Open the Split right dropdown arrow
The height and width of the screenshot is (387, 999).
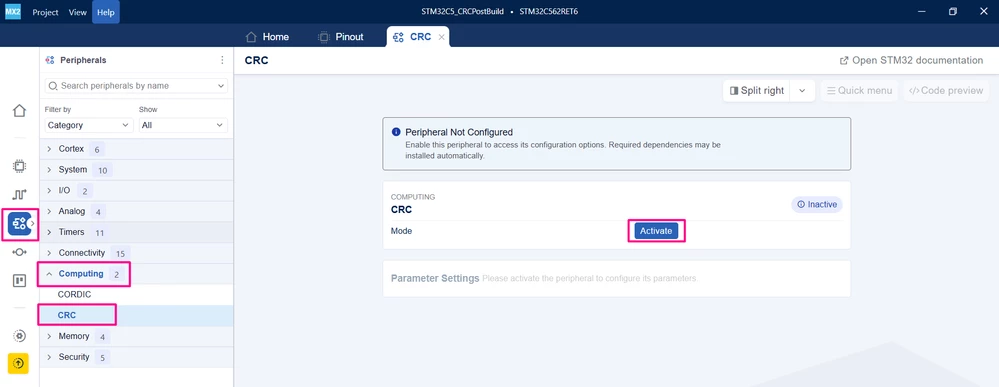tap(802, 91)
